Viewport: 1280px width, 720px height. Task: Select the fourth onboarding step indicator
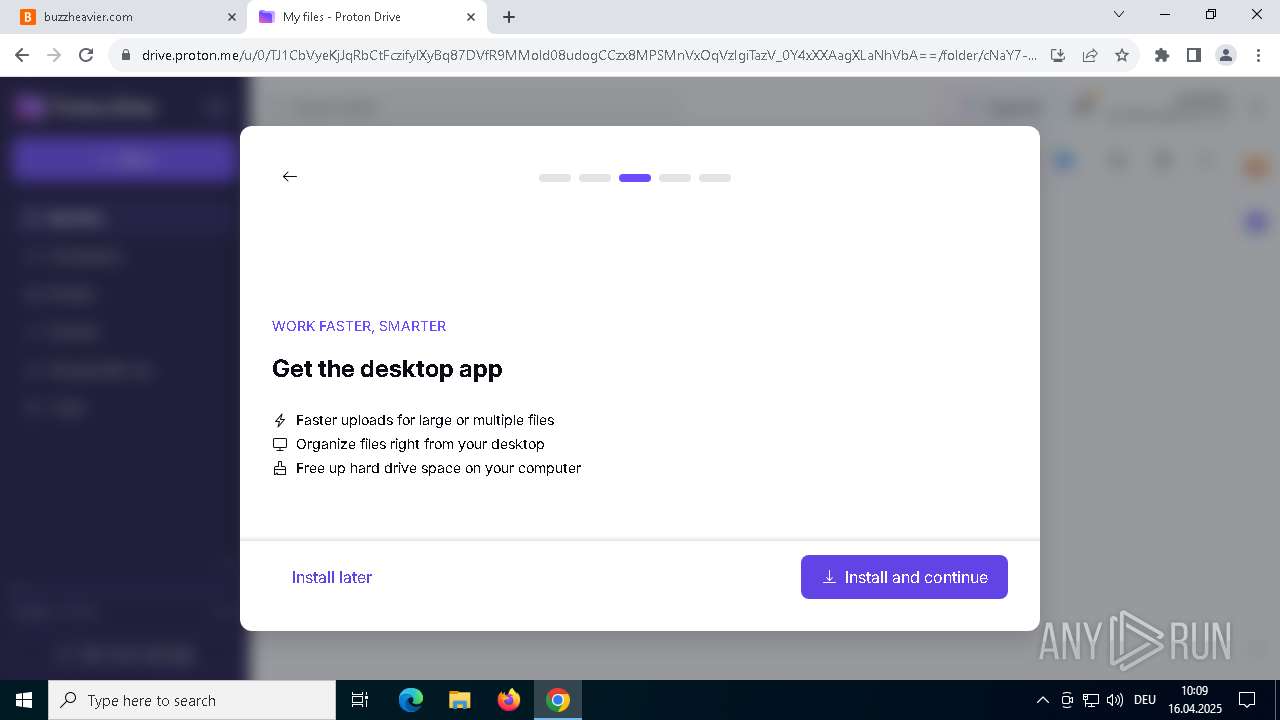point(675,178)
